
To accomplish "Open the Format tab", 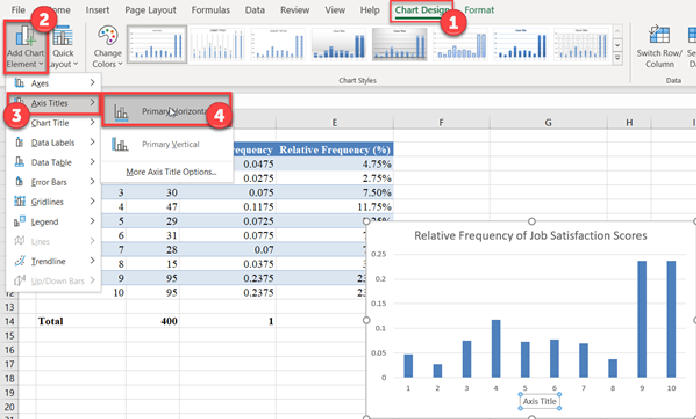I will [479, 10].
